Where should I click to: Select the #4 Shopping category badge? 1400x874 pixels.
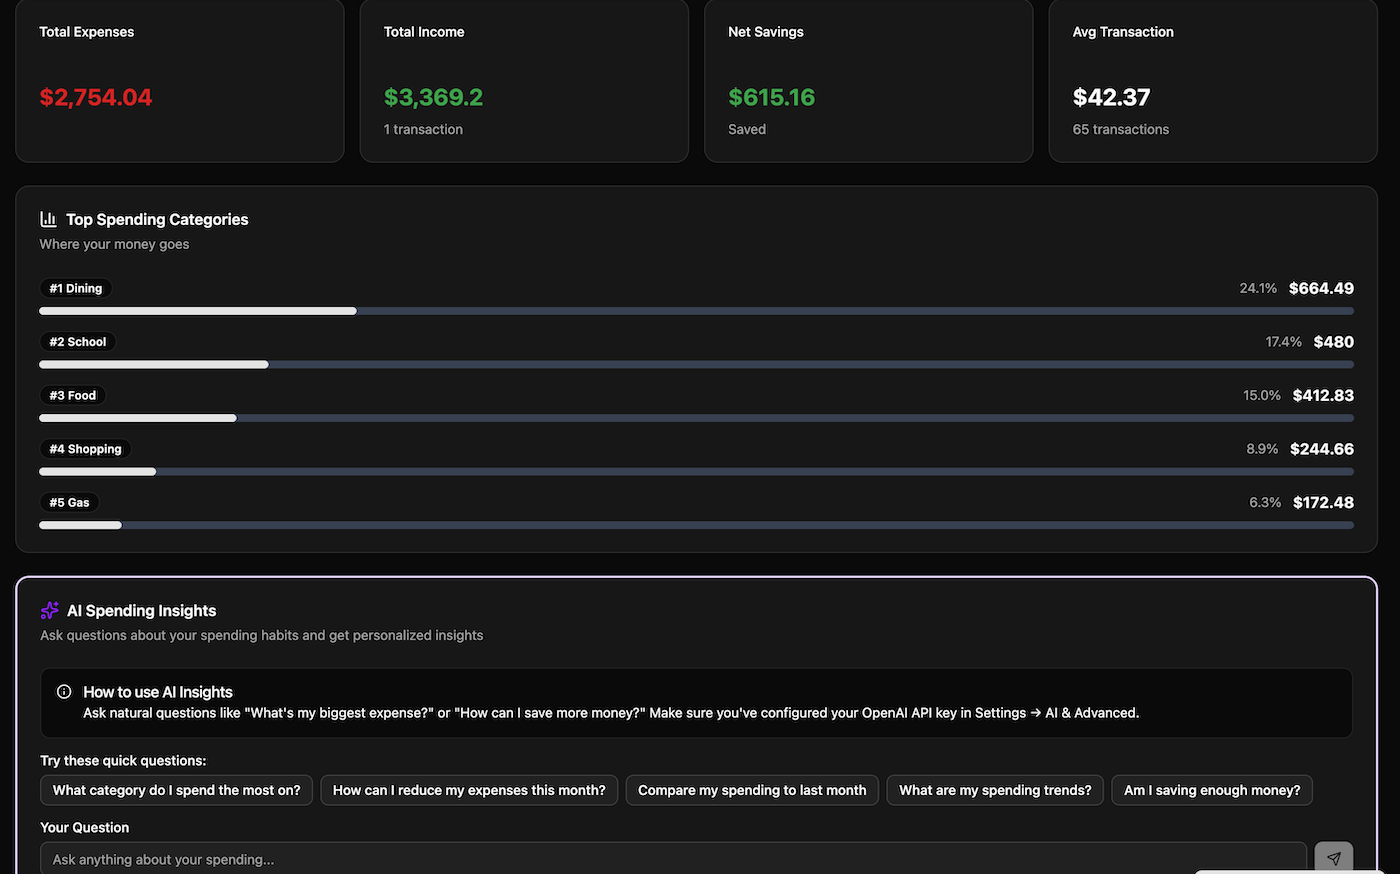click(x=85, y=448)
